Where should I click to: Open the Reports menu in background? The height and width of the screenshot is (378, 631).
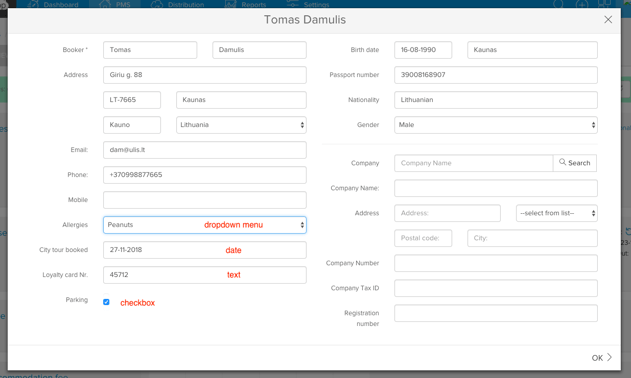pos(245,4)
